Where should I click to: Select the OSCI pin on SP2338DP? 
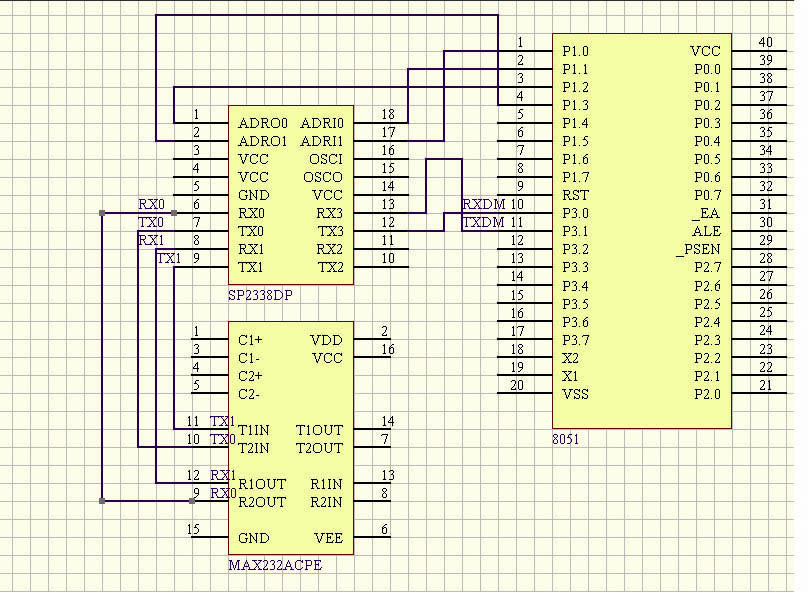tap(325, 159)
